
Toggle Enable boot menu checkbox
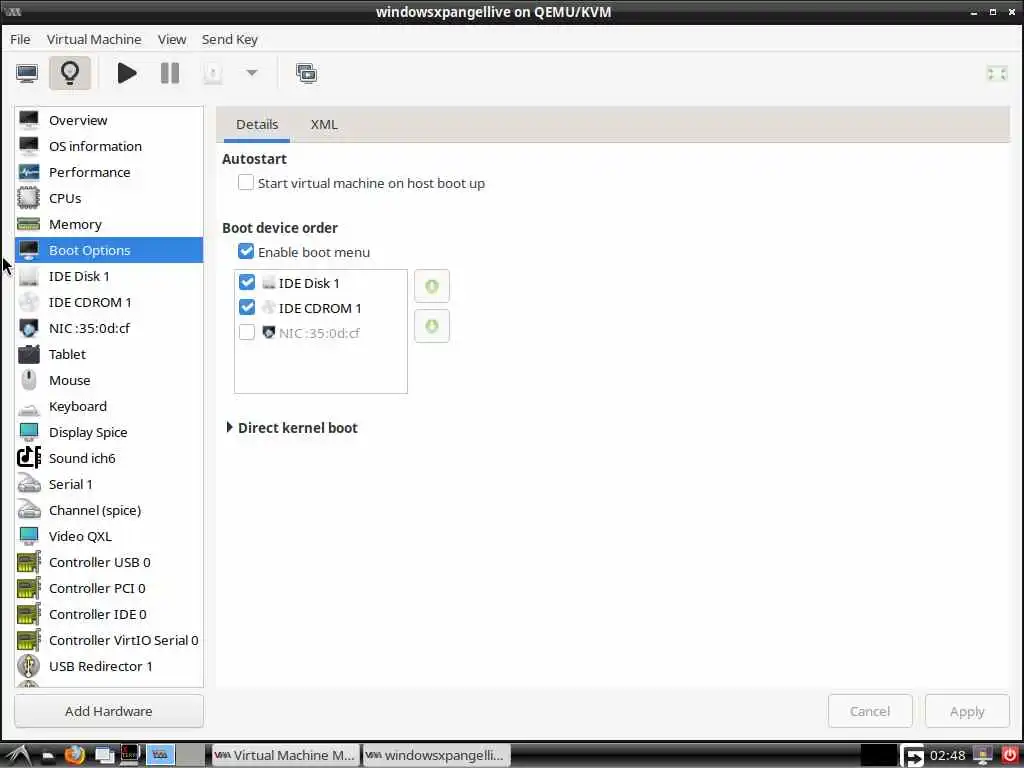246,251
